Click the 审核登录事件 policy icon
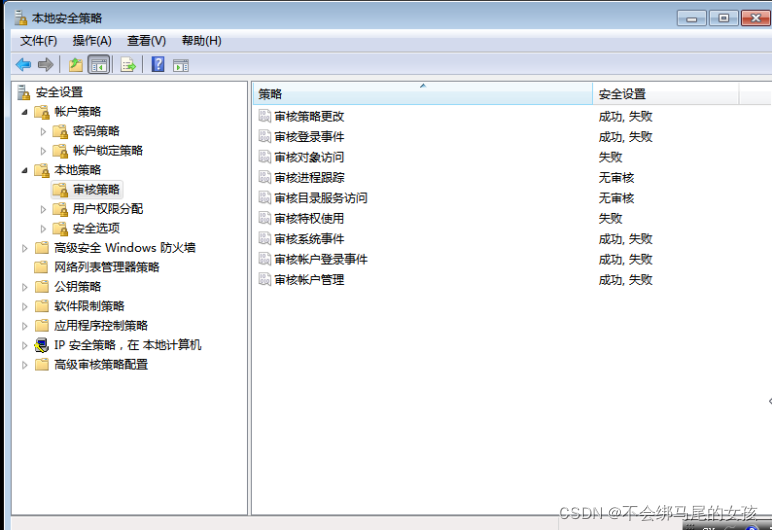 click(265, 137)
